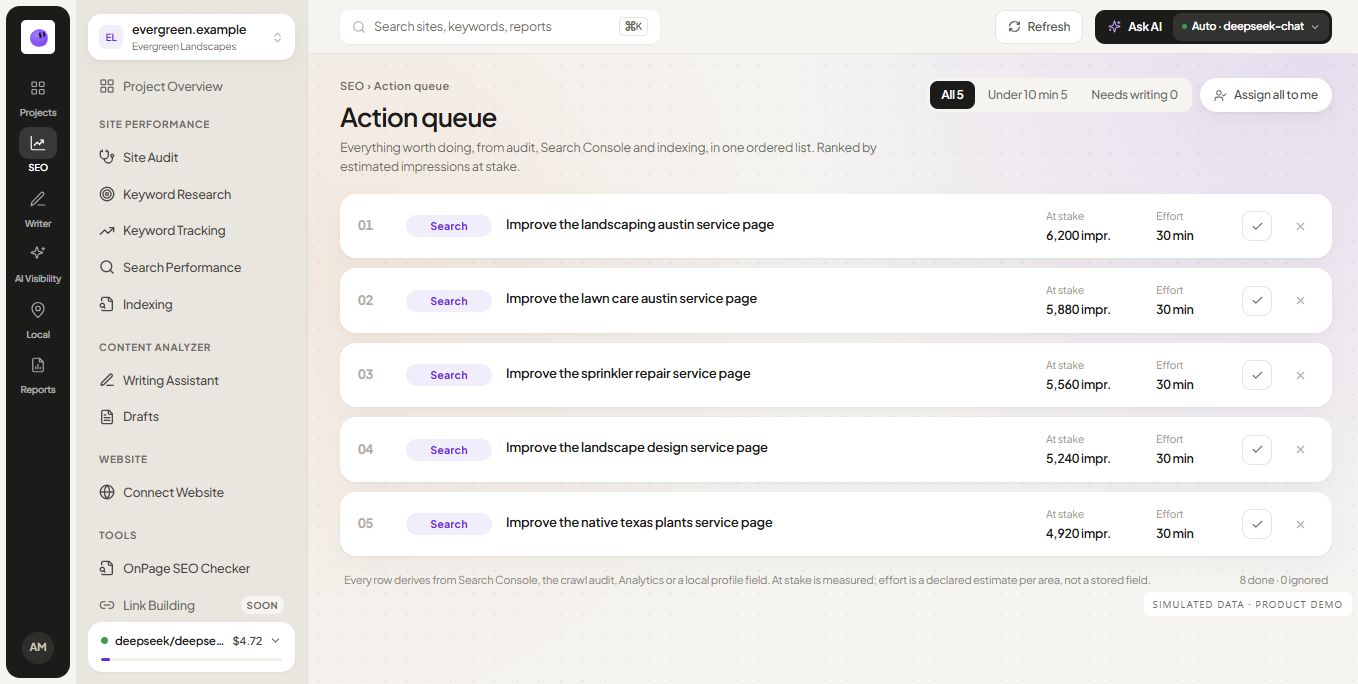Viewport: 1358px width, 684px height.
Task: Click Ask AI button
Action: pyautogui.click(x=1135, y=27)
